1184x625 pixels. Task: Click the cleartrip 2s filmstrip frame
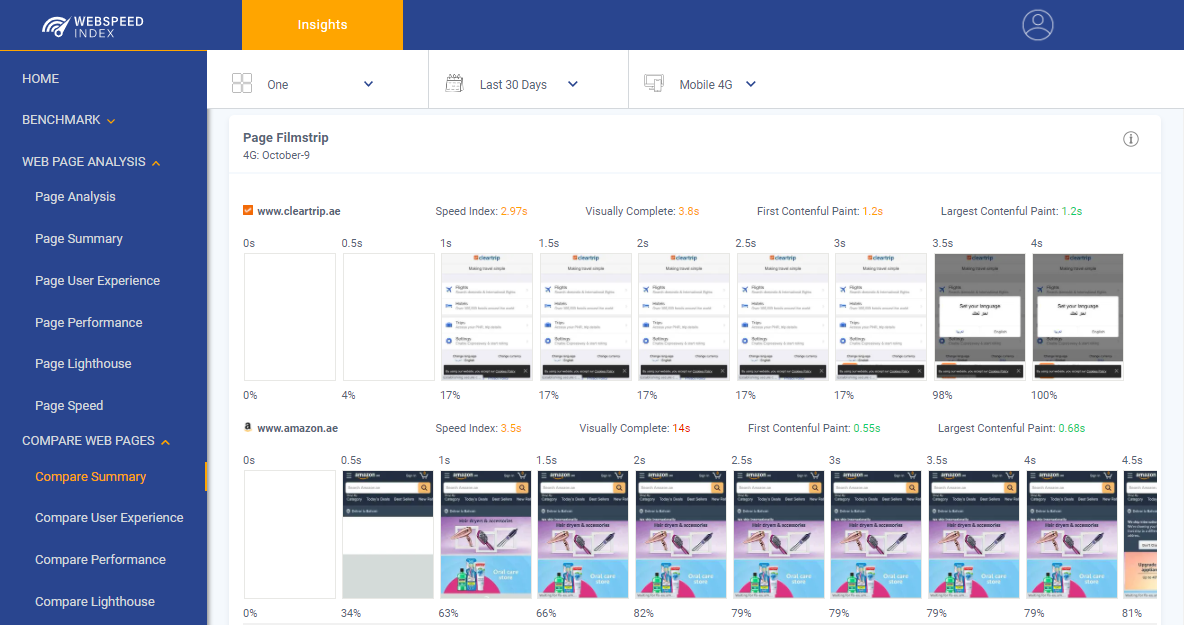tap(683, 317)
